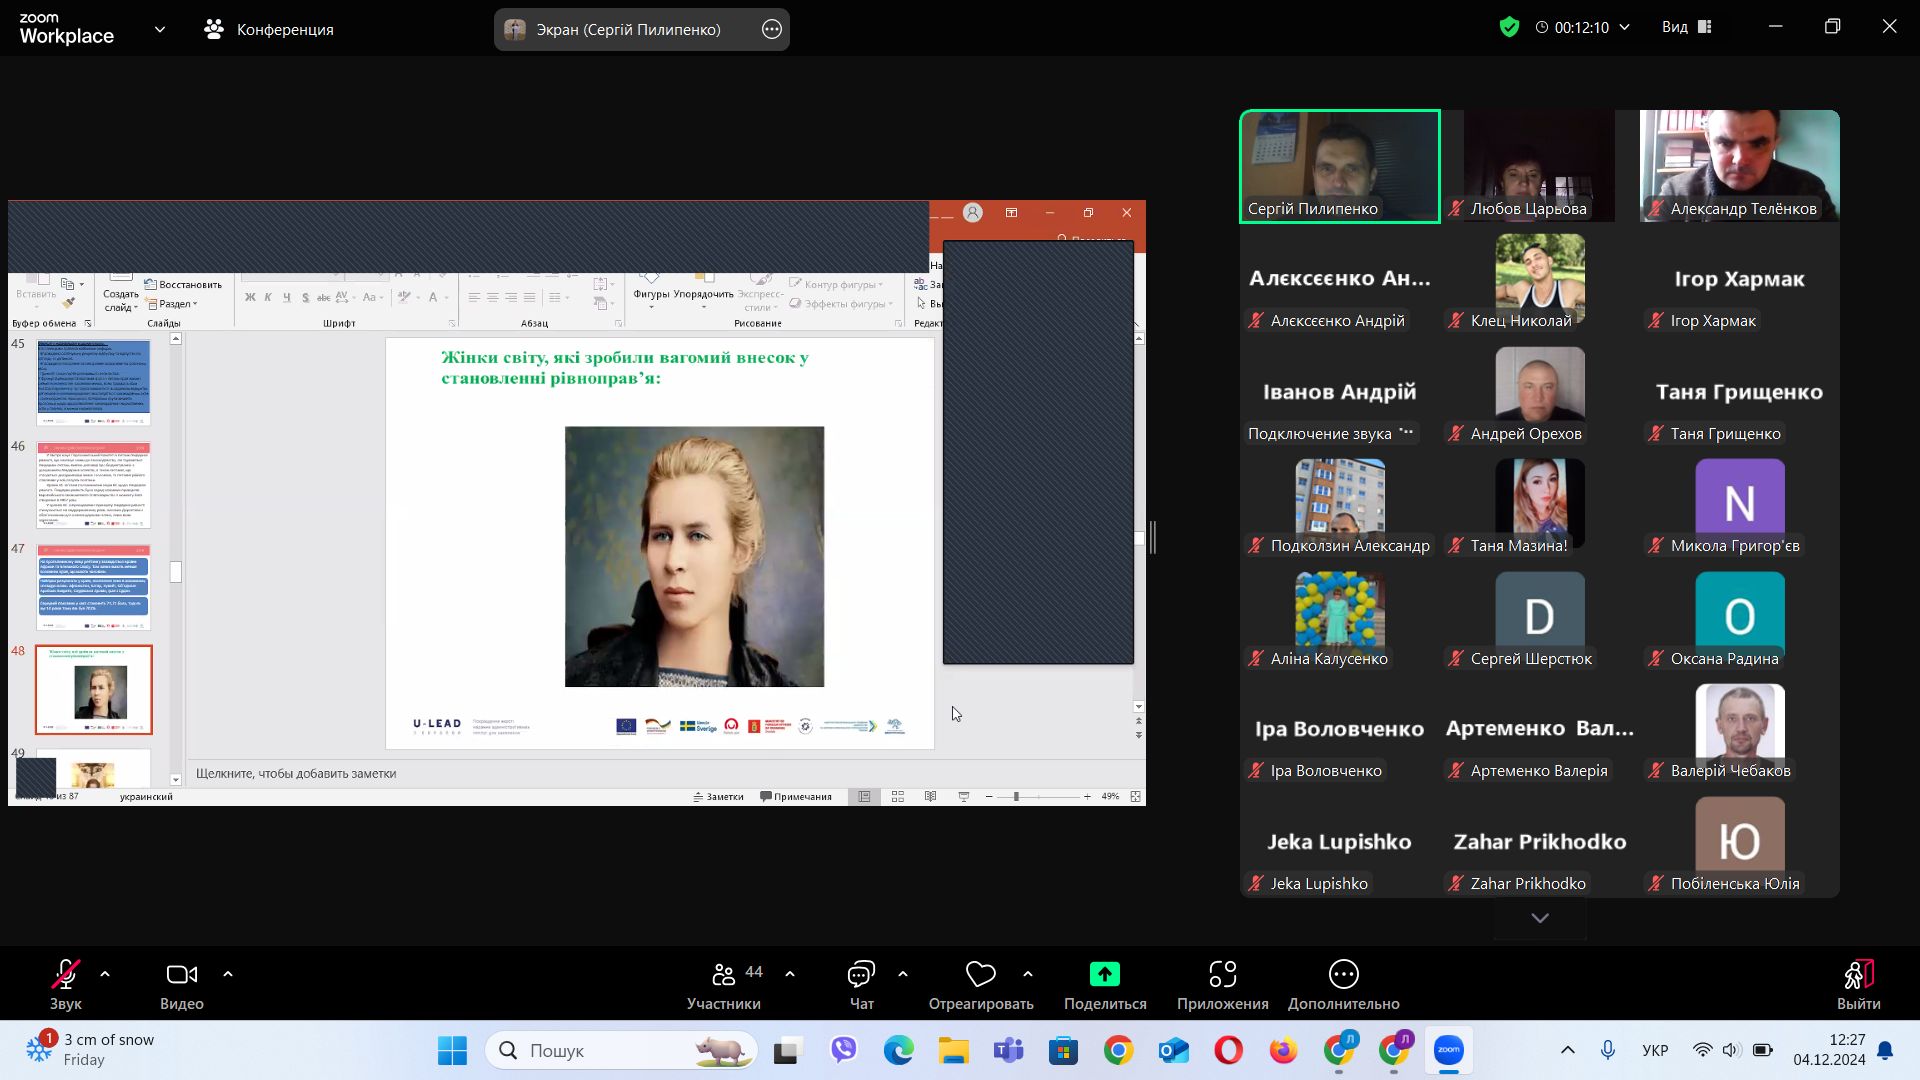Open the Дополнительно more options icon
This screenshot has height=1080, width=1920.
pyautogui.click(x=1343, y=975)
